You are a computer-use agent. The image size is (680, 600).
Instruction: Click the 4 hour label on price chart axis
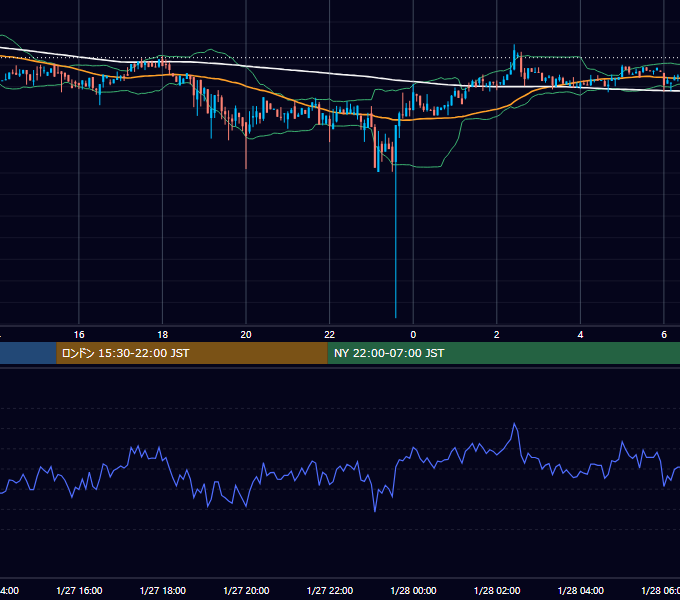pos(580,335)
